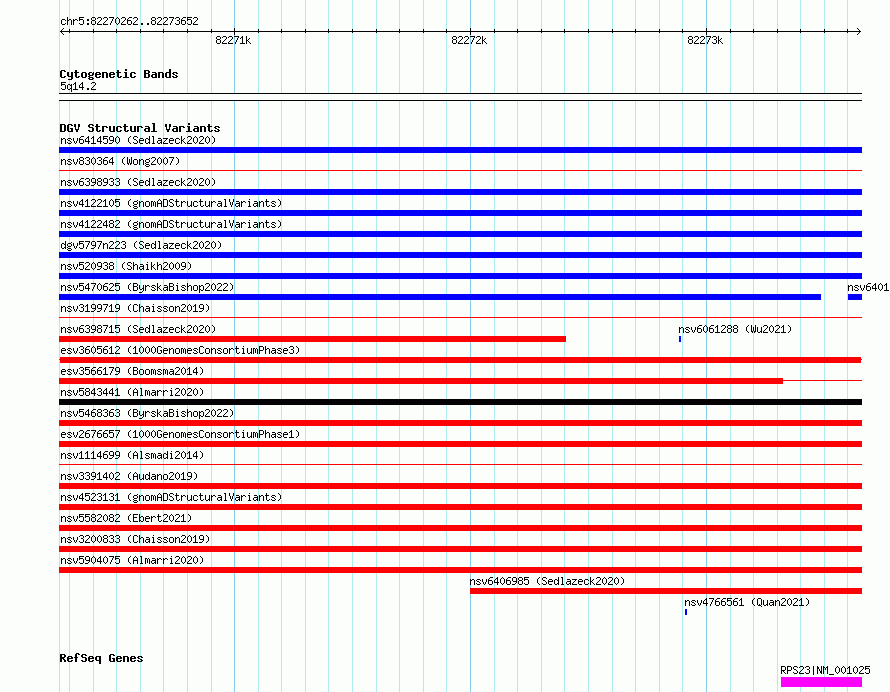Select the esv3605612 (1000GenomesConsortiumPhase3) label

click(x=180, y=350)
